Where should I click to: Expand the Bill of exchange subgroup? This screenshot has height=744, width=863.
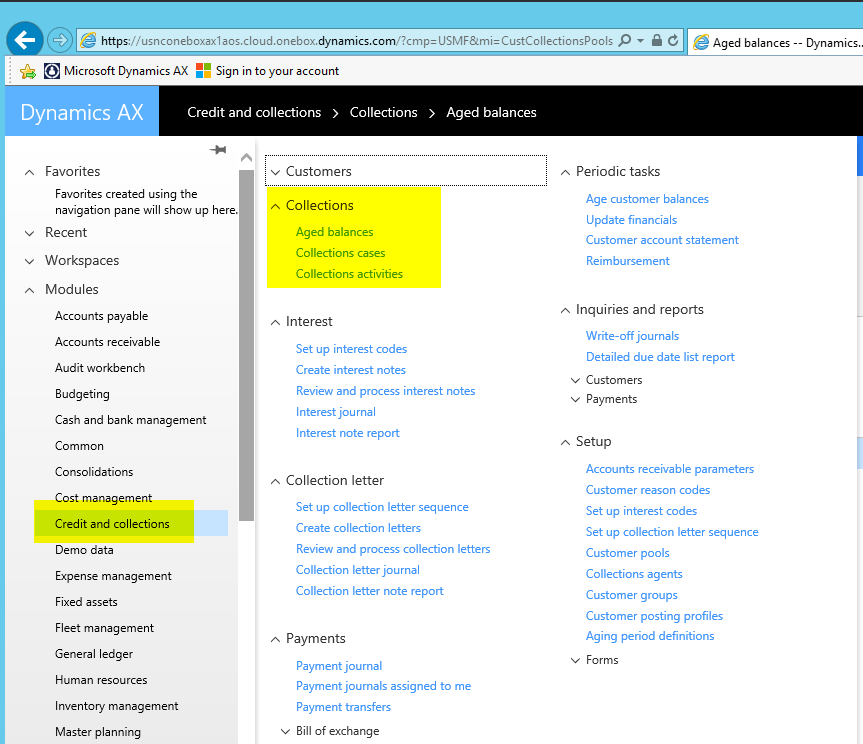click(286, 731)
